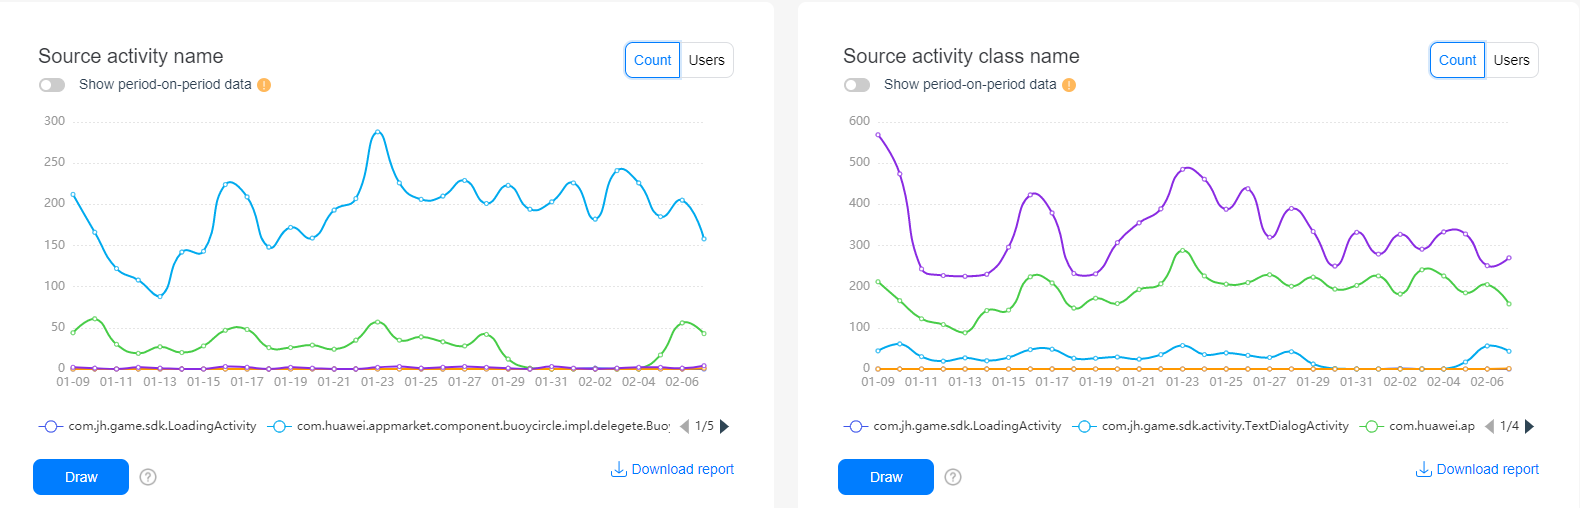
Task: Toggle com.jh.game.sdk.LoadingActivity series in left legend
Action: (148, 426)
